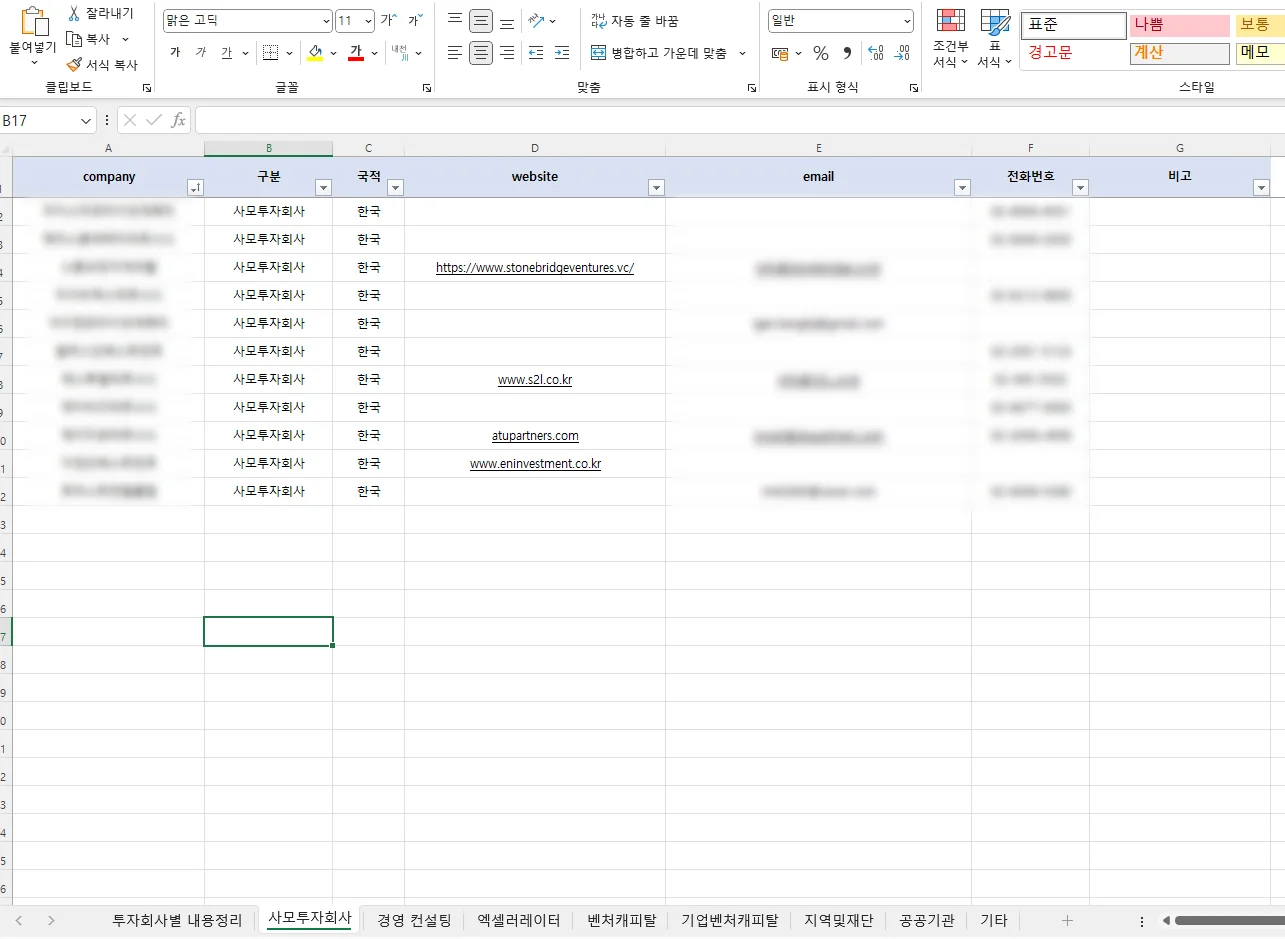Open the 전화번호 column filter
This screenshot has height=939, width=1285.
pos(1080,187)
